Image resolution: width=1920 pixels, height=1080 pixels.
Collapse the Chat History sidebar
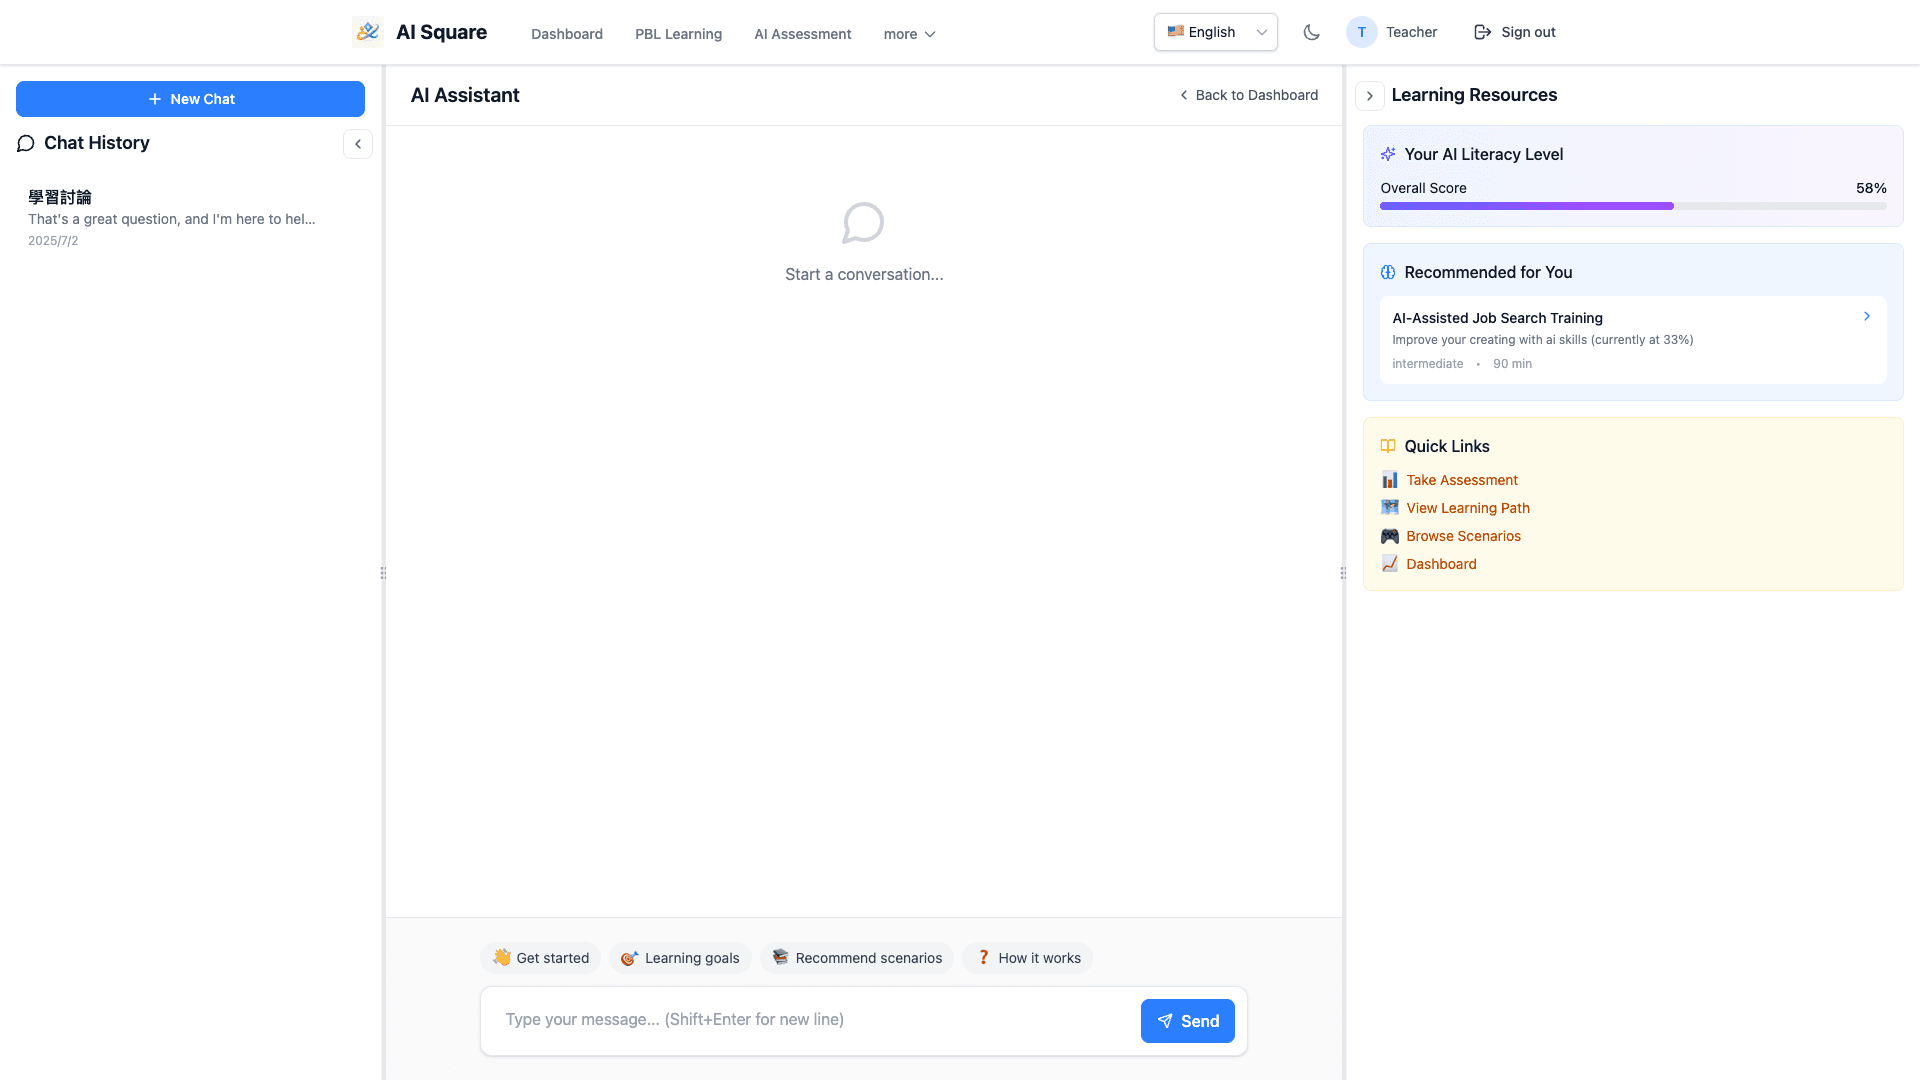tap(358, 144)
